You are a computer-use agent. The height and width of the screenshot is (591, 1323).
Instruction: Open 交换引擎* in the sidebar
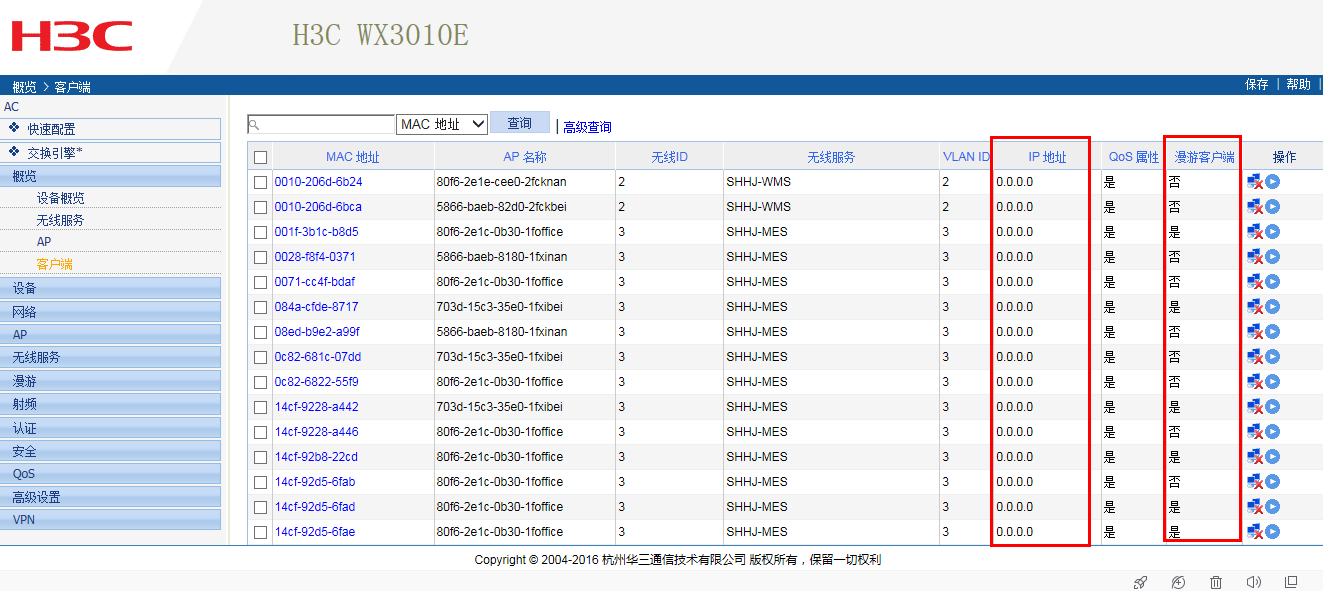pos(110,153)
